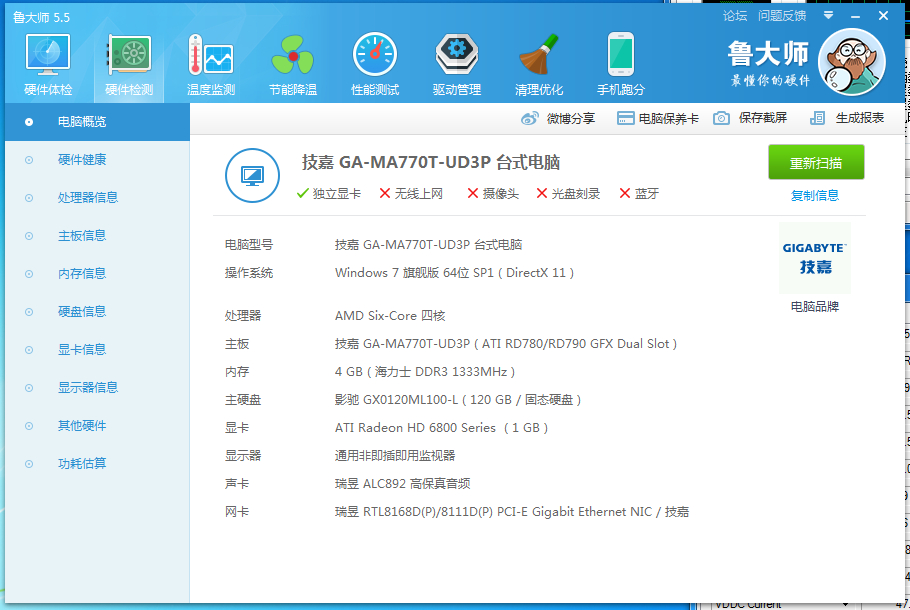Click the 电脑保养卡 card icon
The height and width of the screenshot is (610, 910).
coord(625,118)
